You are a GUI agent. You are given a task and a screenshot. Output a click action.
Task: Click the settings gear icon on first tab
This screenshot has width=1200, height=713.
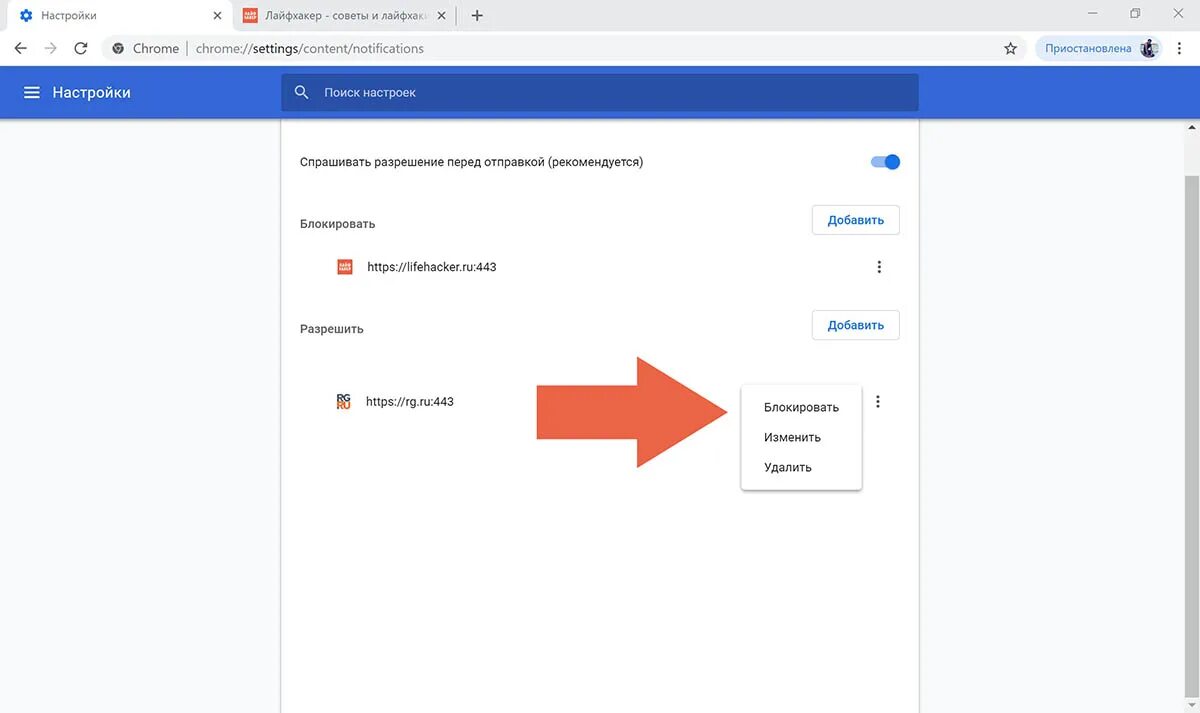(26, 16)
